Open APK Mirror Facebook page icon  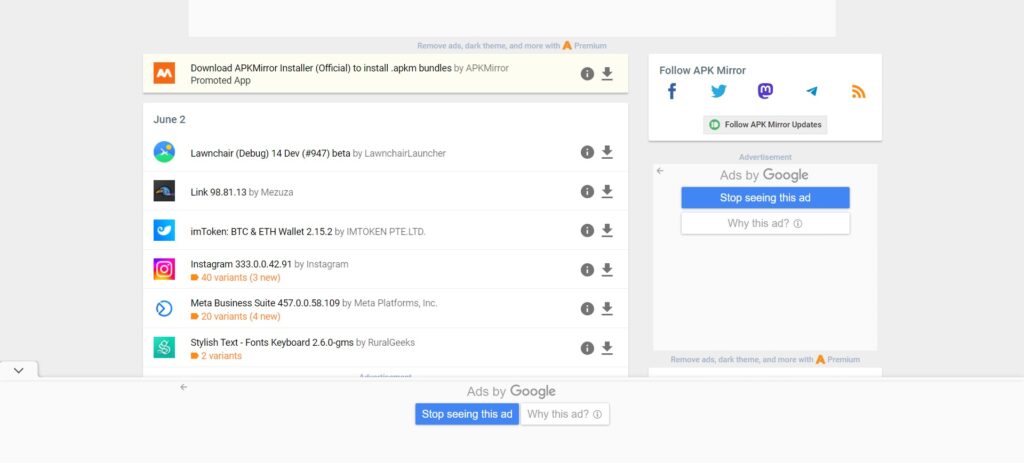click(671, 91)
